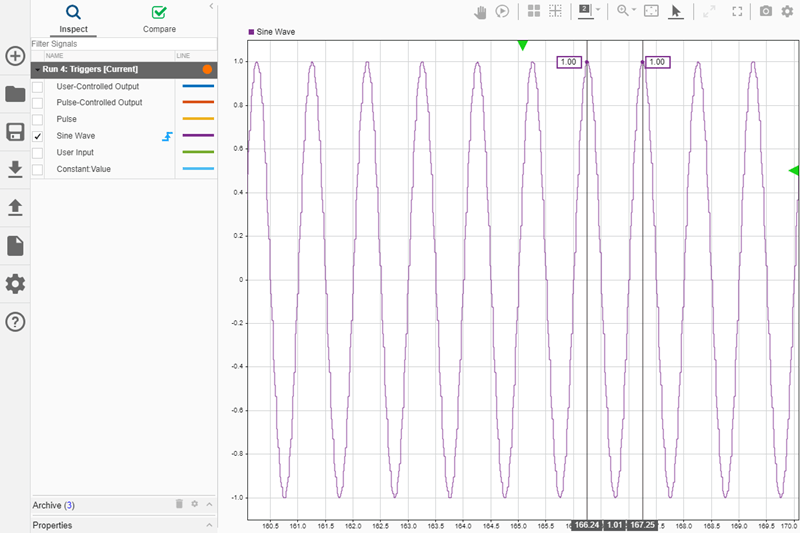Click the orange run status indicator
800x533 pixels.
(x=207, y=69)
